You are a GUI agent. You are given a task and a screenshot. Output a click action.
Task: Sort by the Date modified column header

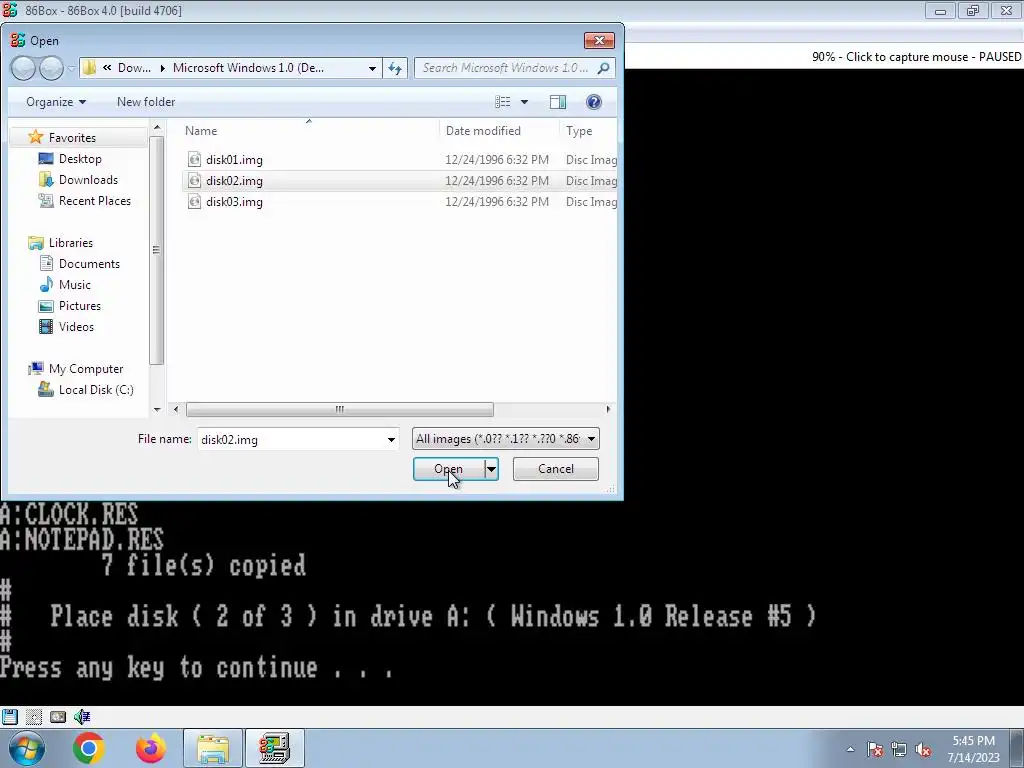(x=499, y=131)
